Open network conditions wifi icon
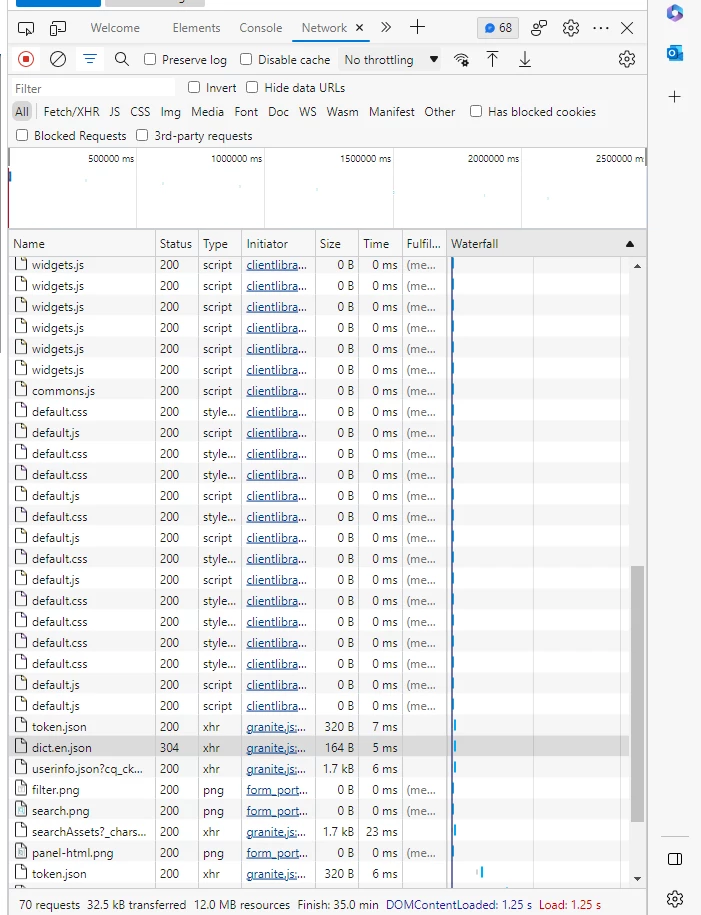This screenshot has width=701, height=915. 461,60
